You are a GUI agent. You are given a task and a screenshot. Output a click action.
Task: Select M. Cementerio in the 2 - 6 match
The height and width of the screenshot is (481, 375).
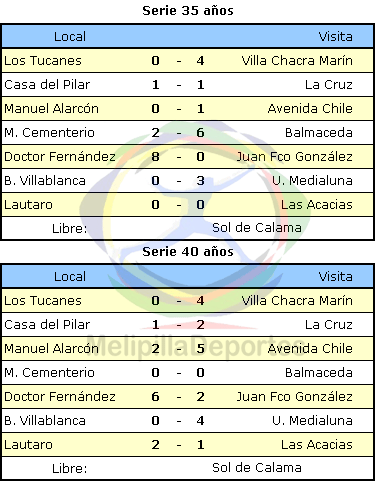pos(49,133)
